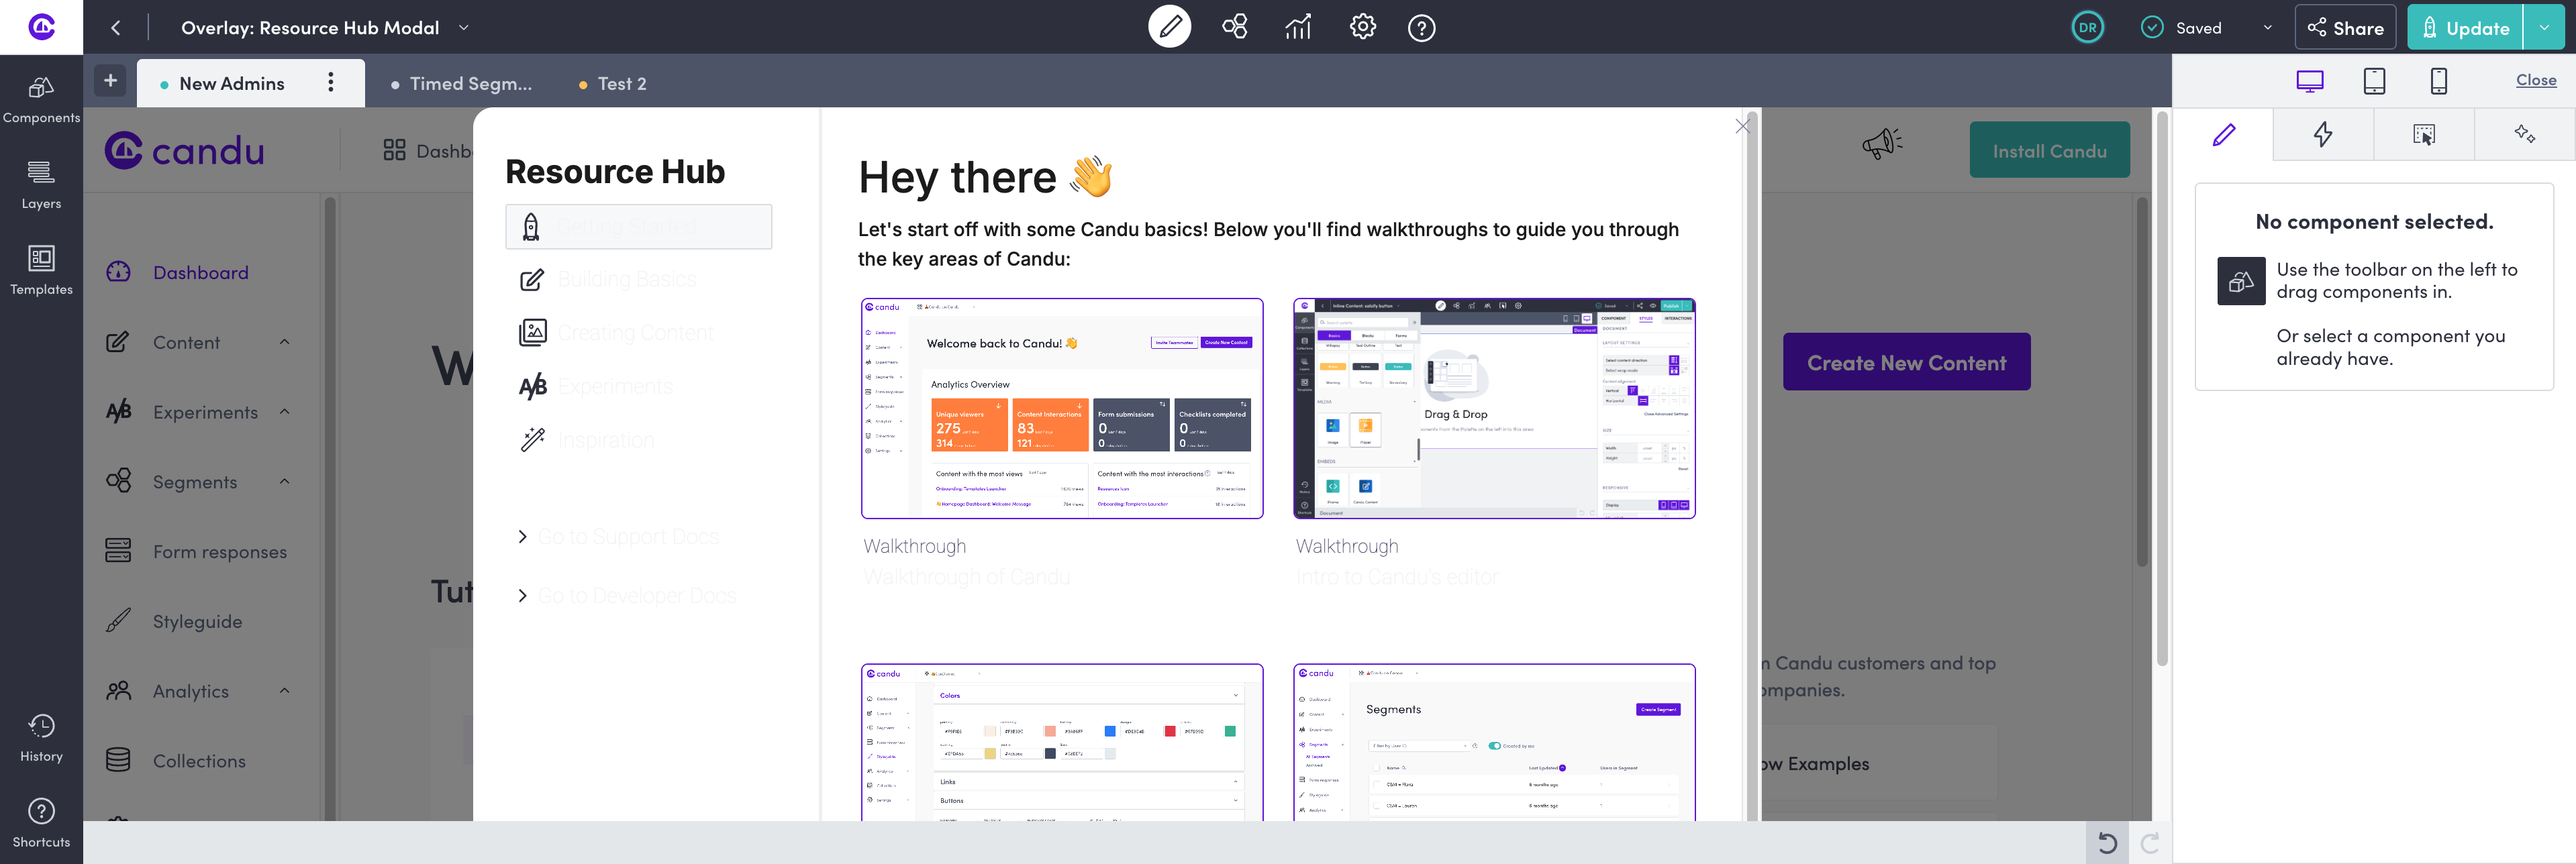Viewport: 2576px width, 864px height.
Task: Open the three-dot menu on New Admins tab
Action: 331,83
